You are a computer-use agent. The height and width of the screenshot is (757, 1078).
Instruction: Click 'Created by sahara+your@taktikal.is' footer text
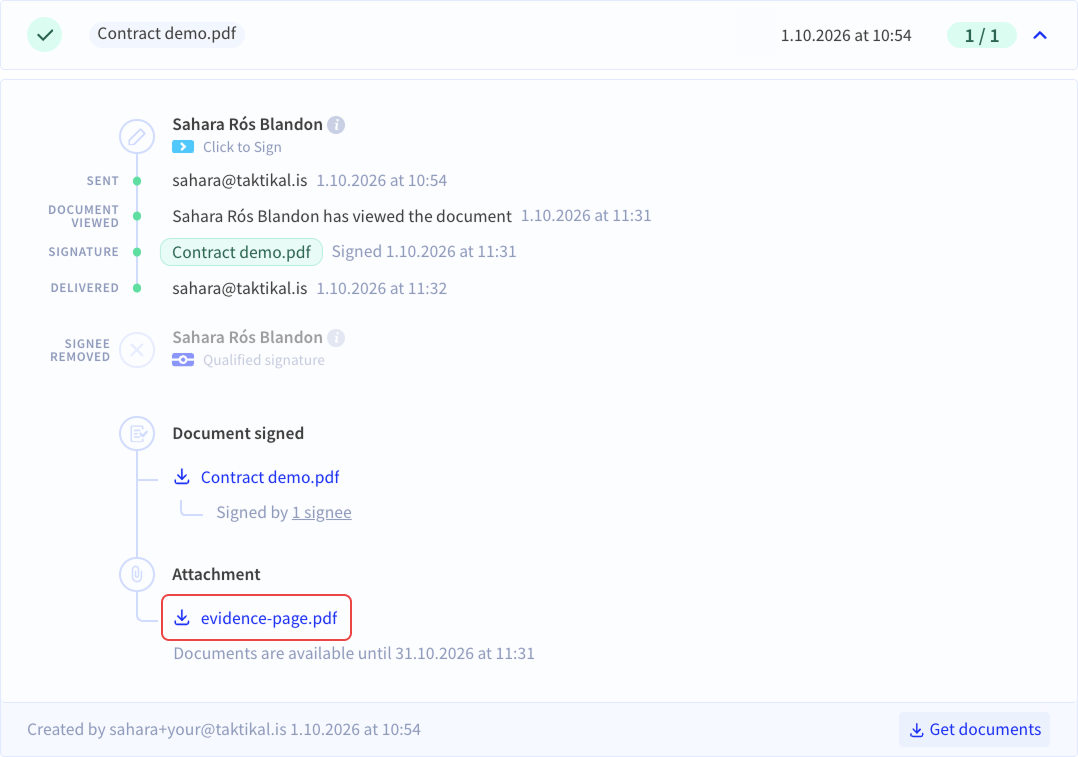click(224, 729)
